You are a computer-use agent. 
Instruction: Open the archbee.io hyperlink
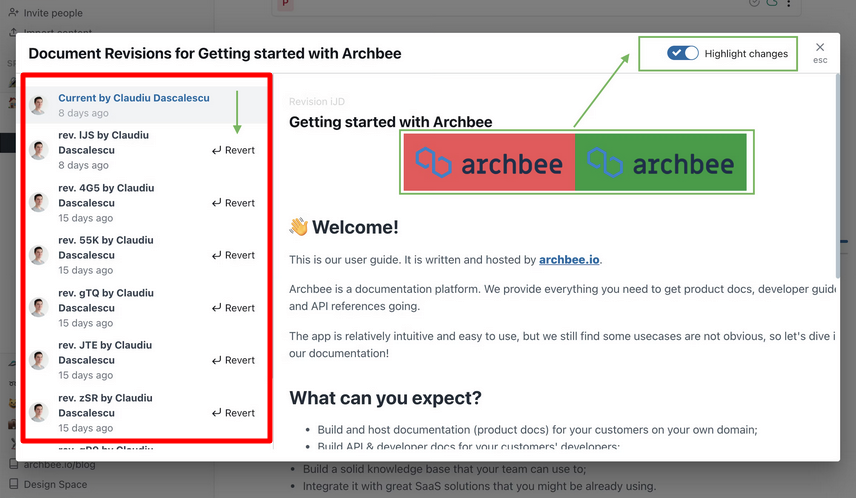pos(569,260)
